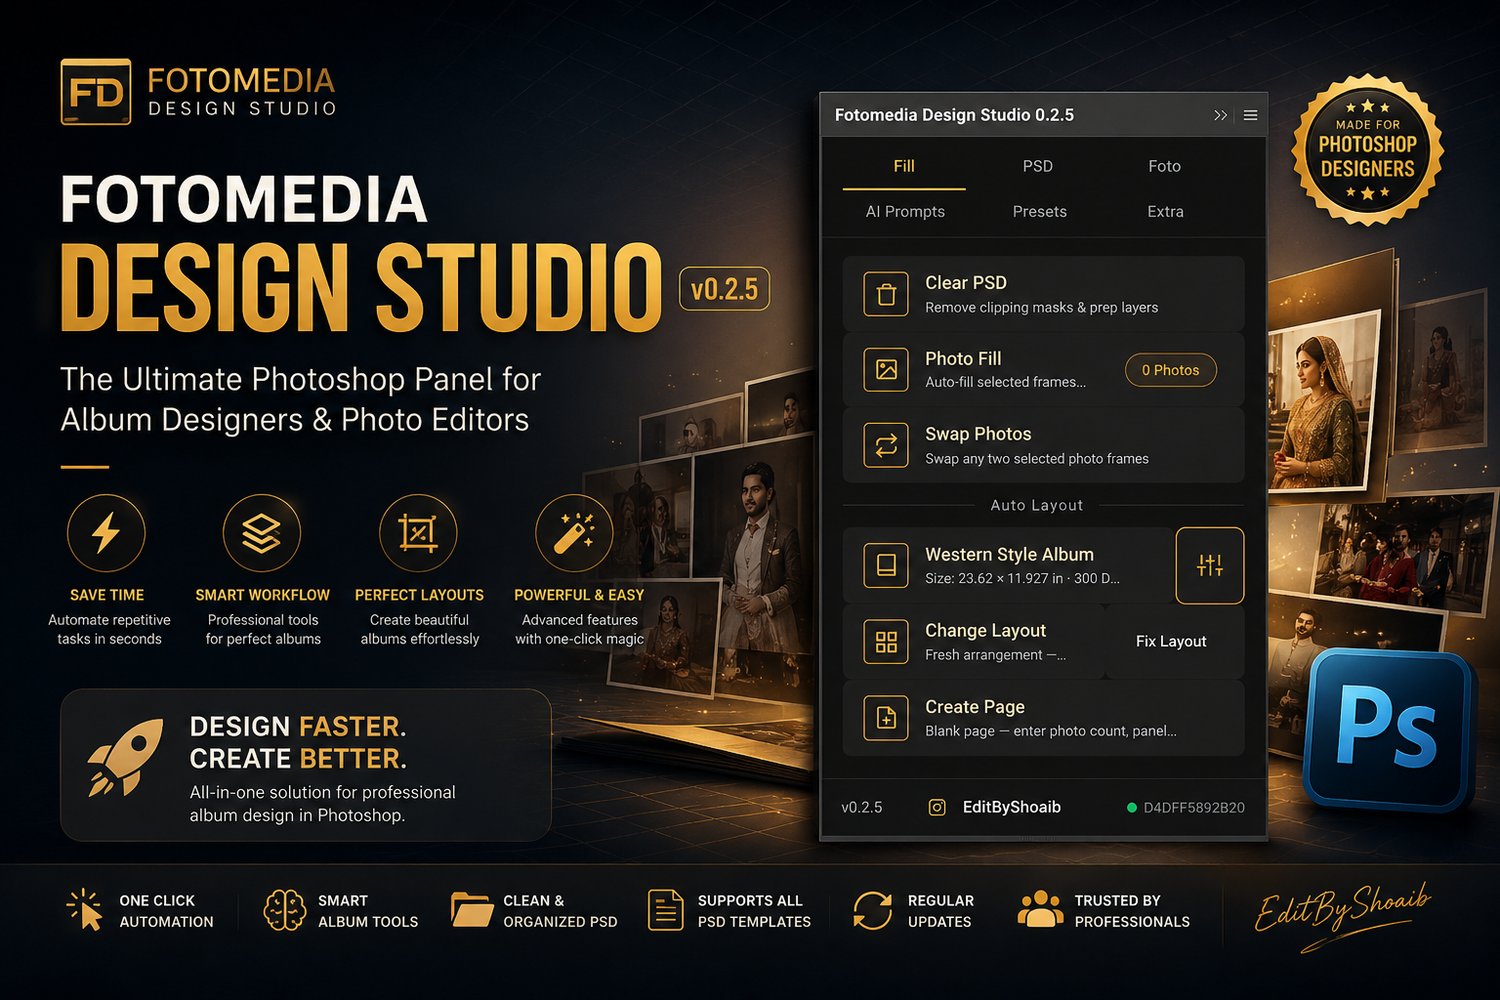1500x1000 pixels.
Task: Click the Create Page plus-document icon
Action: (886, 717)
